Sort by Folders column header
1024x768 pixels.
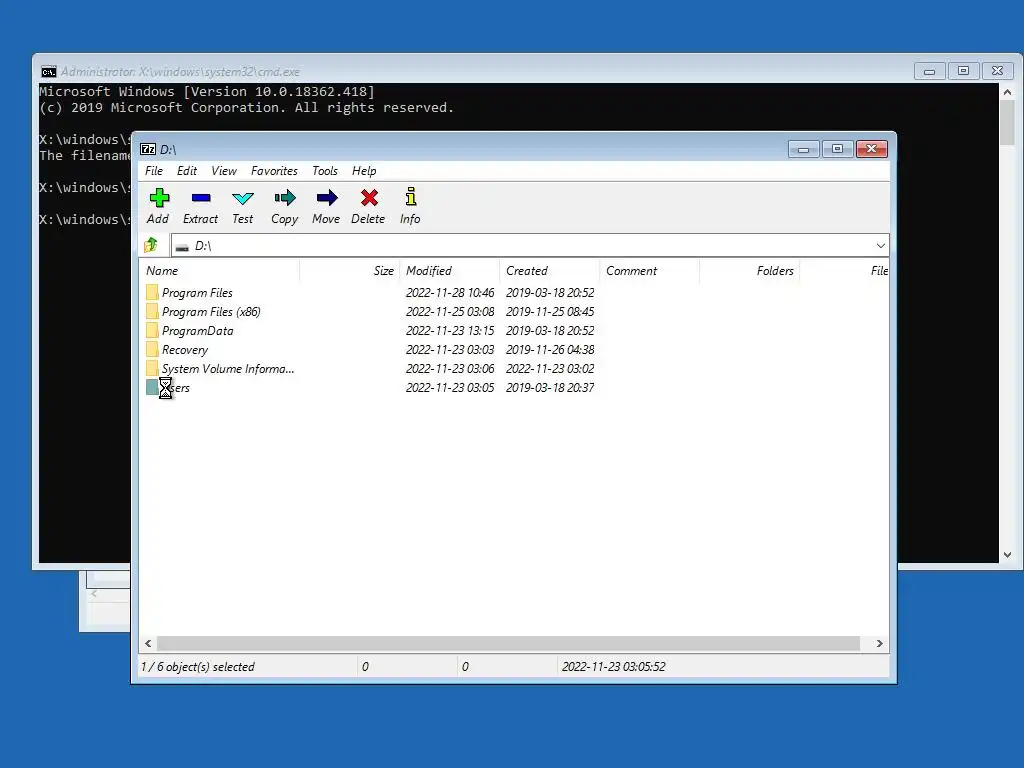[x=749, y=270]
